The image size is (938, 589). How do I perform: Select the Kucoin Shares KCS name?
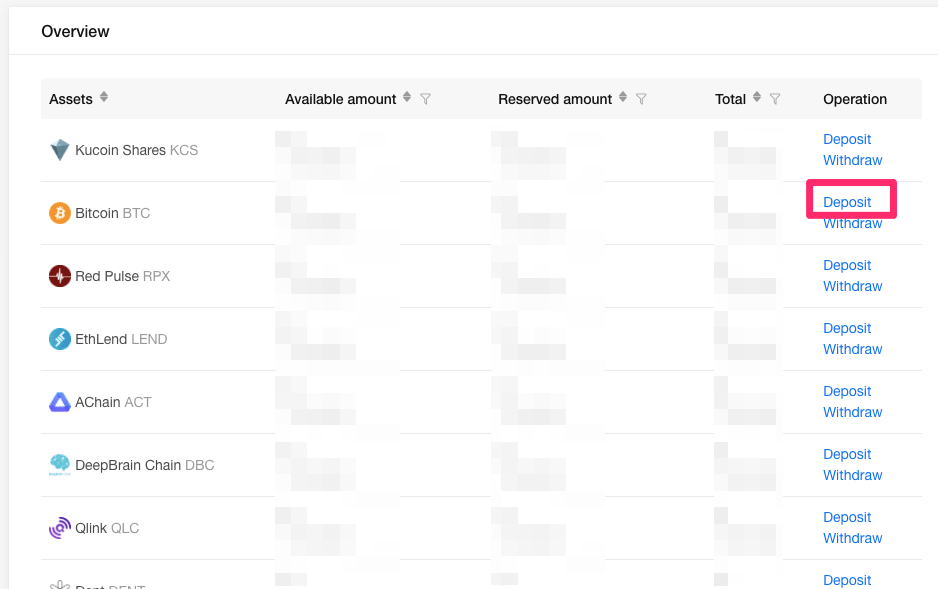click(x=136, y=150)
